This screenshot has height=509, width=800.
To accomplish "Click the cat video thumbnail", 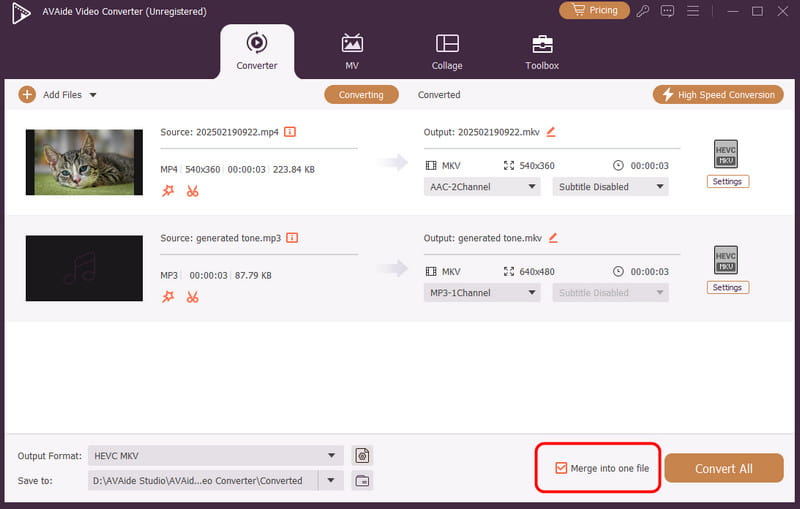I will point(84,162).
